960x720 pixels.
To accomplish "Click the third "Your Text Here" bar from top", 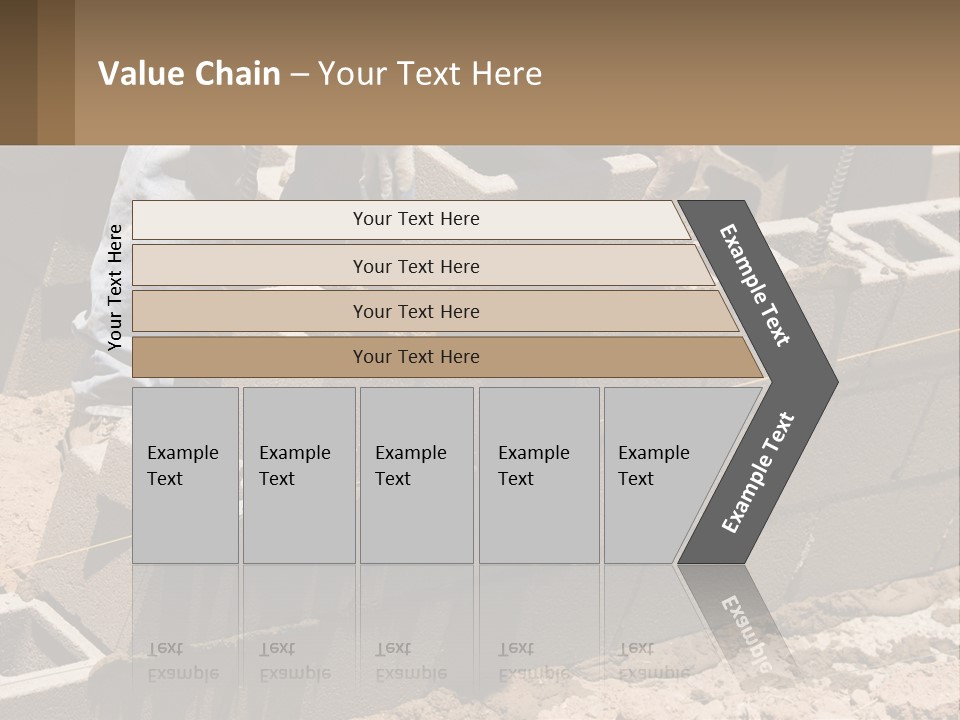I will (416, 311).
